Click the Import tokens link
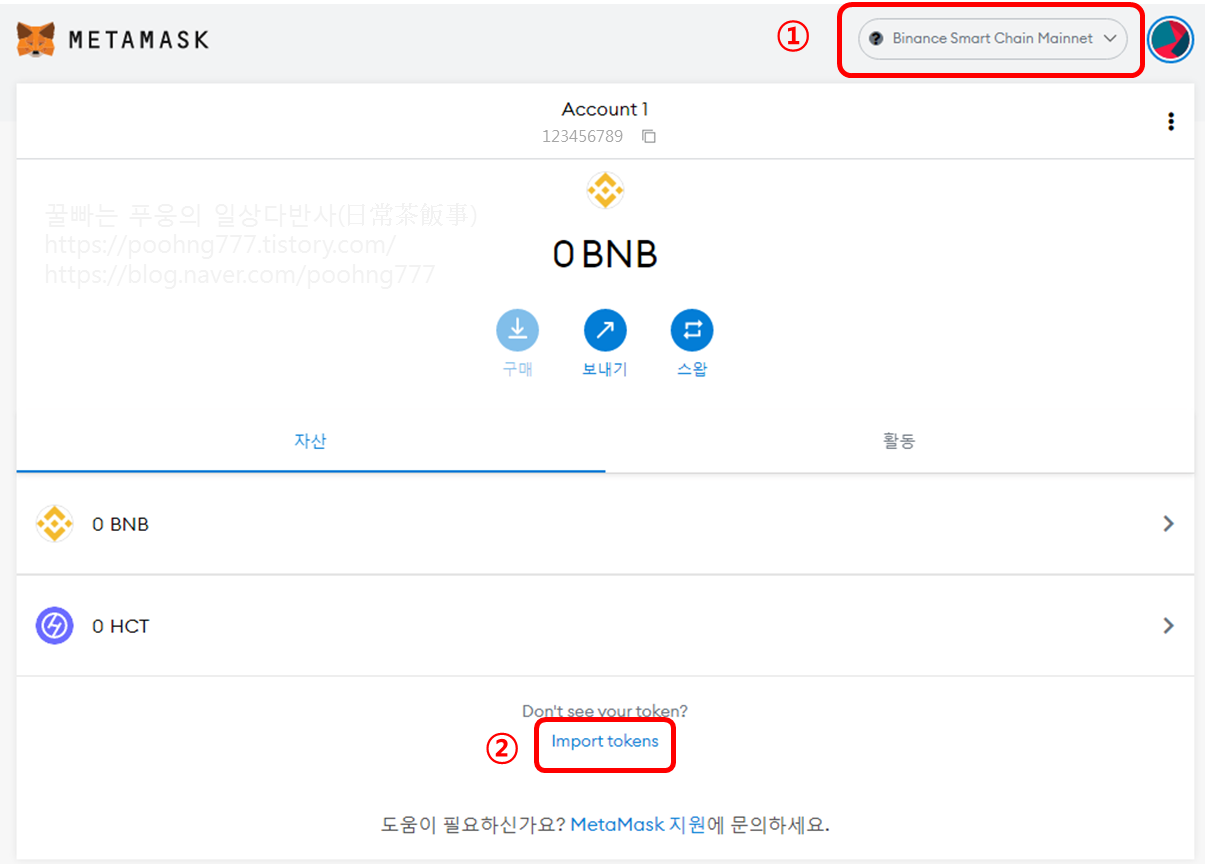The height and width of the screenshot is (864, 1205). tap(605, 741)
